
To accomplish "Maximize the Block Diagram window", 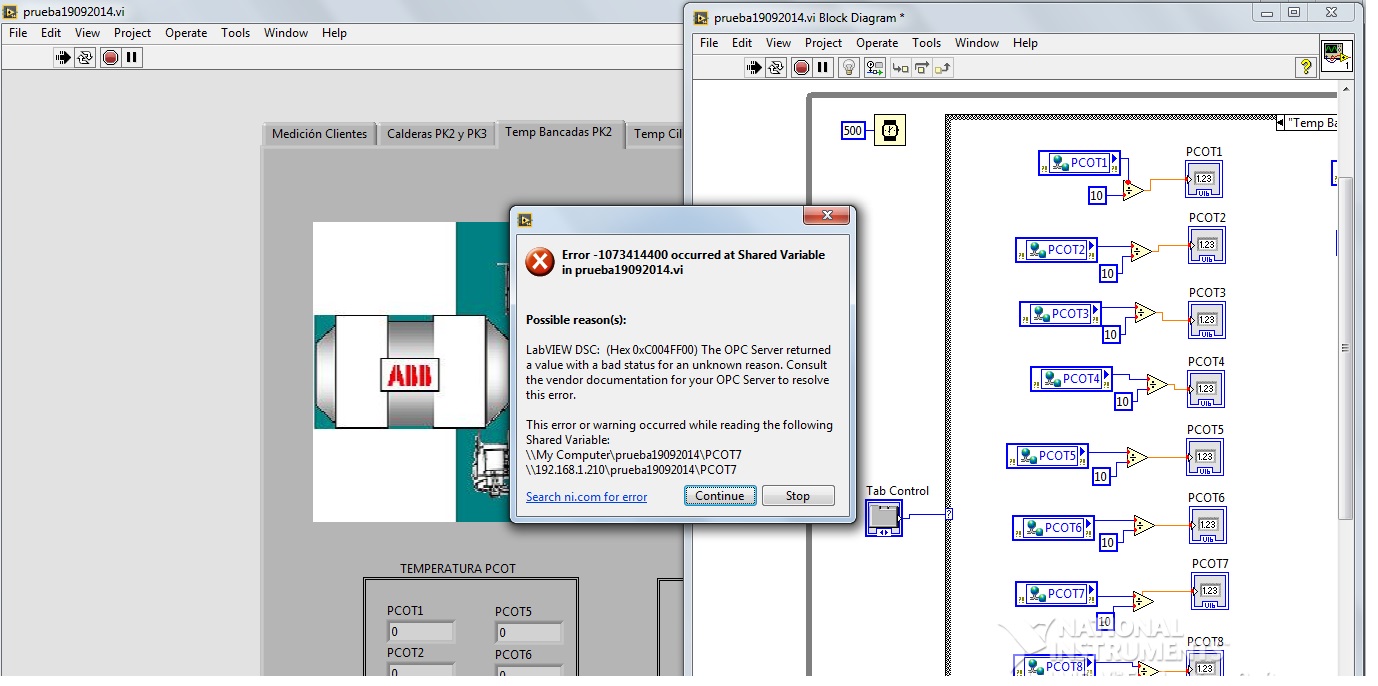I will point(1293,12).
